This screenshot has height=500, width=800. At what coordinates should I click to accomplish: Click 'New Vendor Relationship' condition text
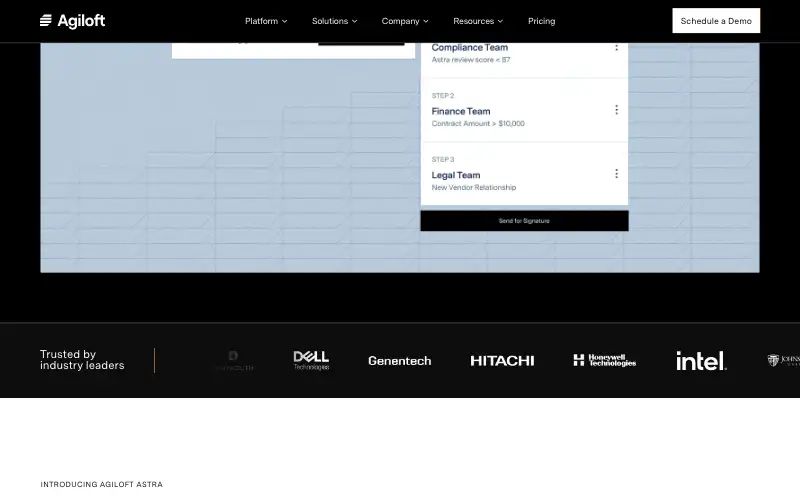[x=473, y=188]
